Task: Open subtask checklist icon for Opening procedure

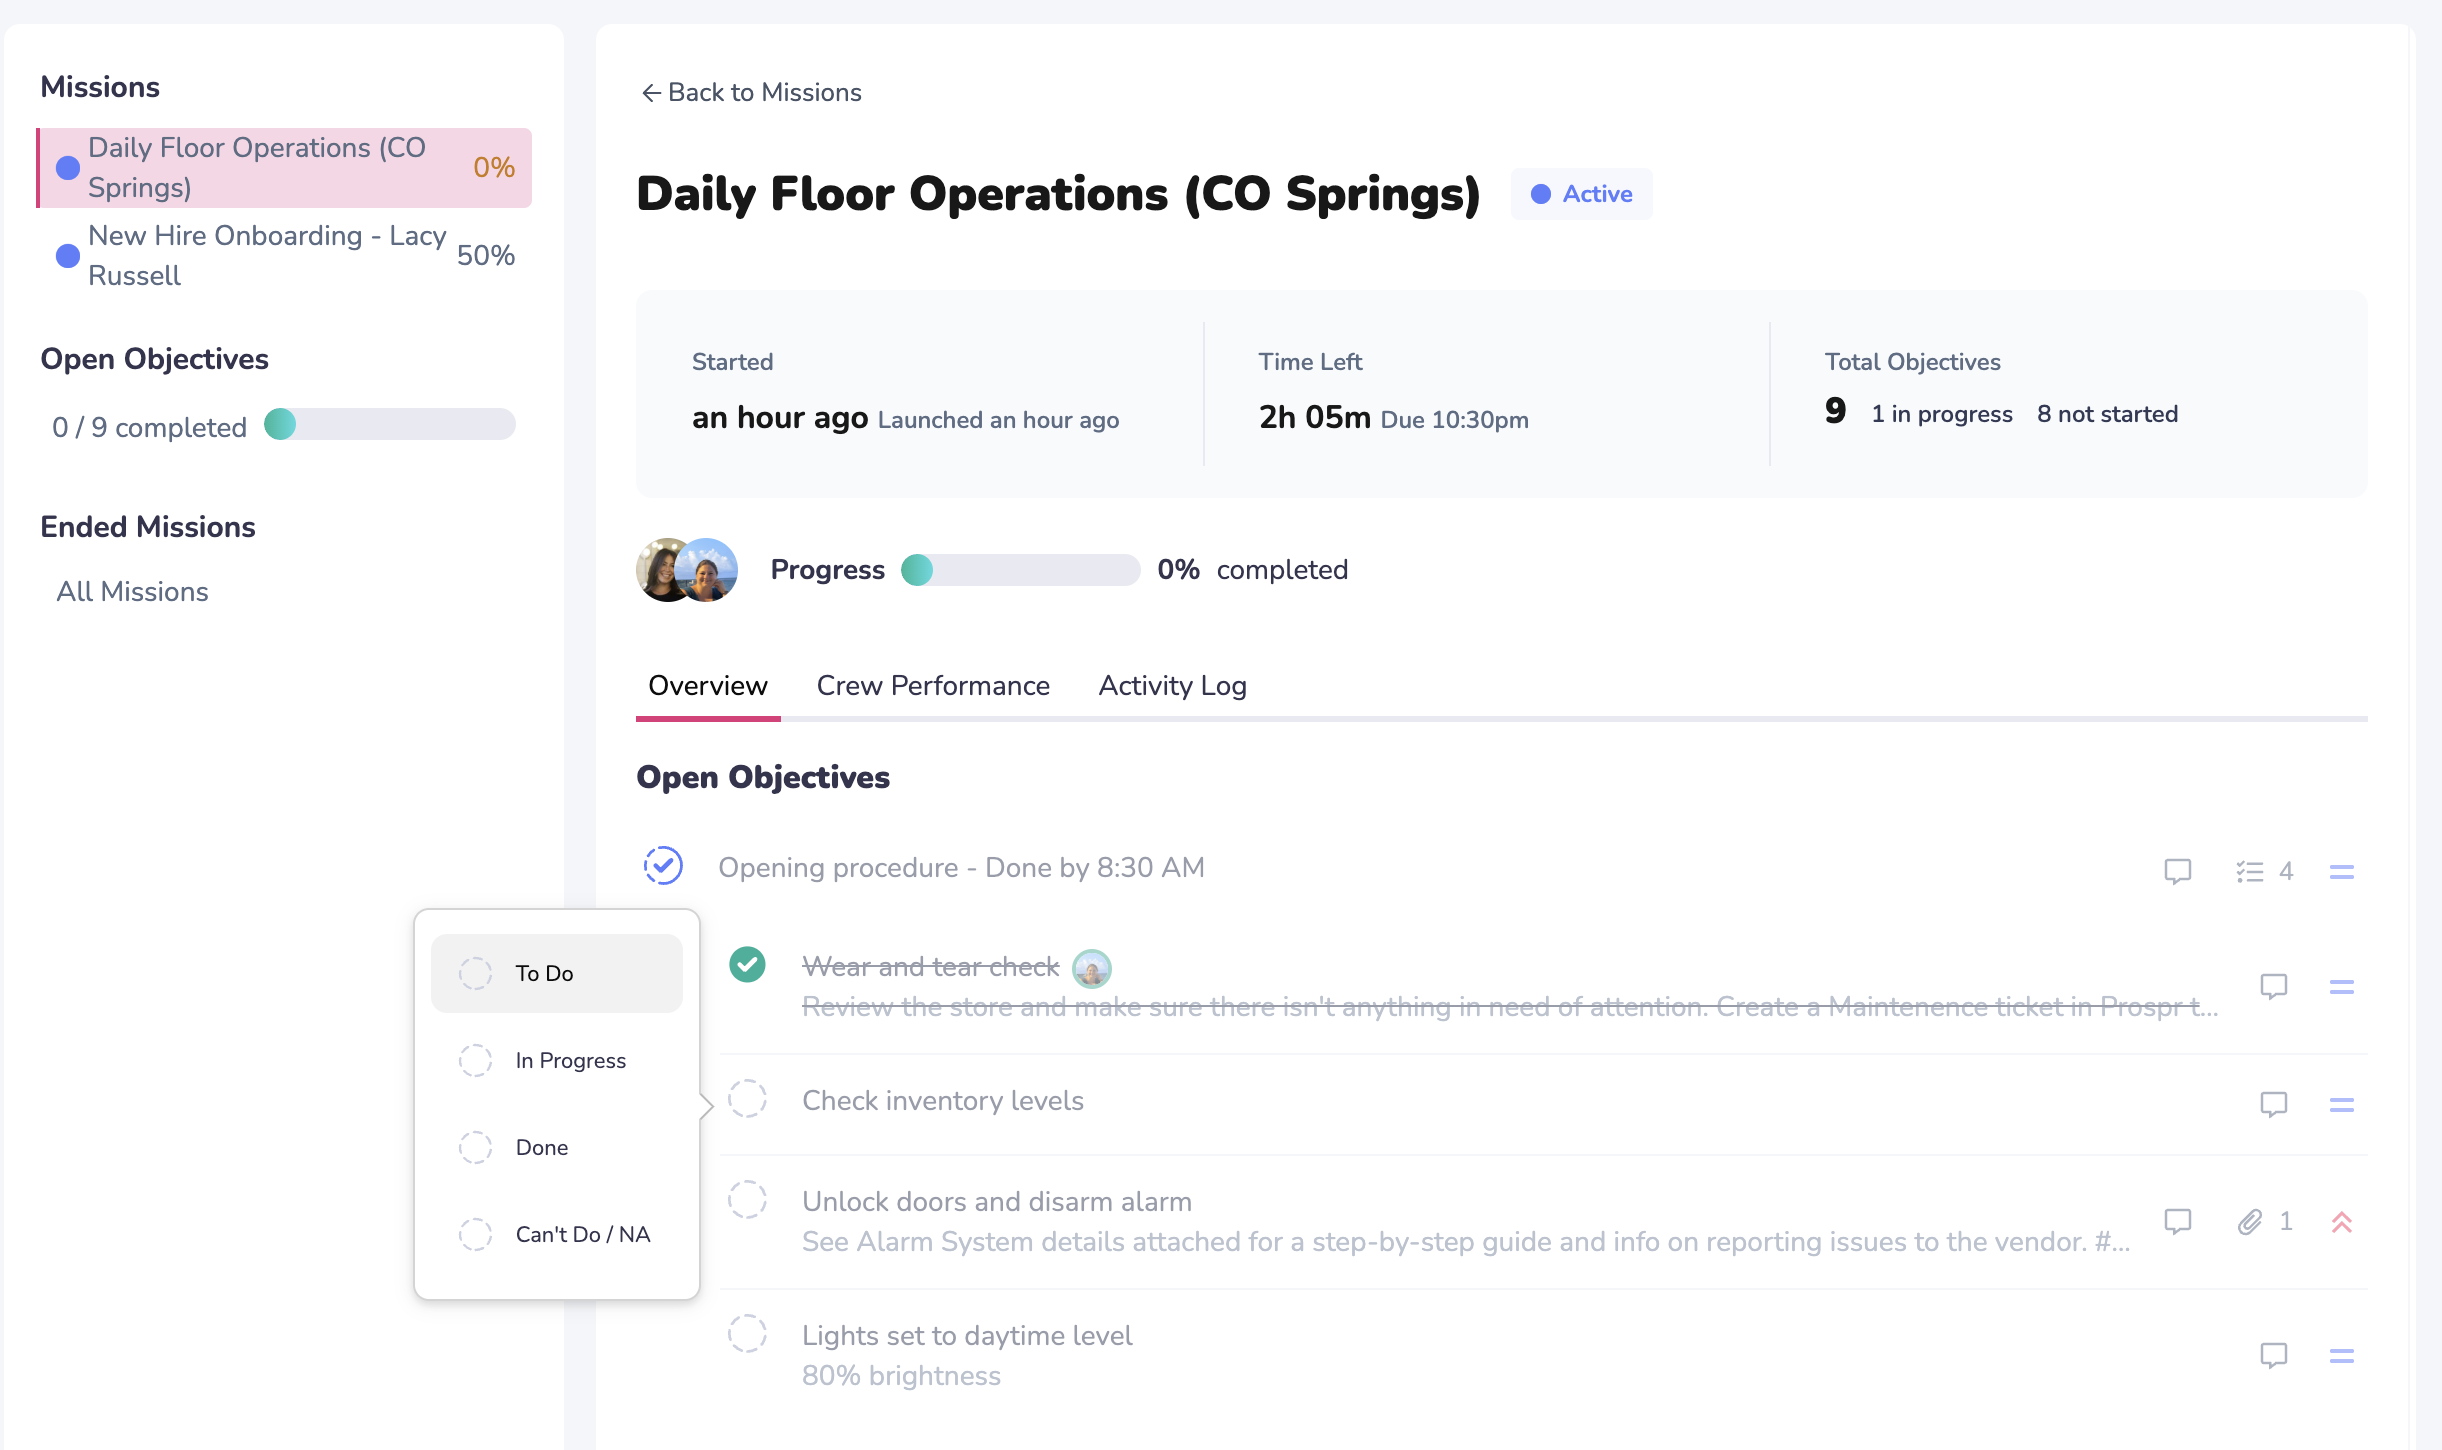Action: pyautogui.click(x=2250, y=871)
